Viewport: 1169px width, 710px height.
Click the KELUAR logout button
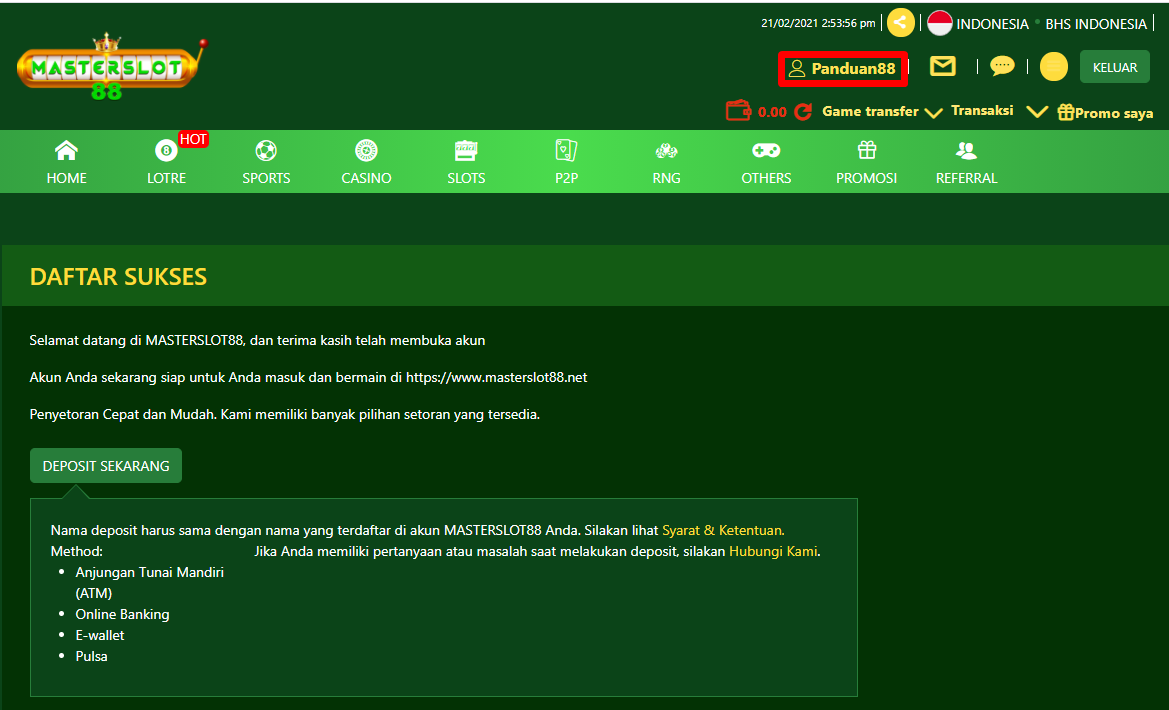pyautogui.click(x=1114, y=66)
